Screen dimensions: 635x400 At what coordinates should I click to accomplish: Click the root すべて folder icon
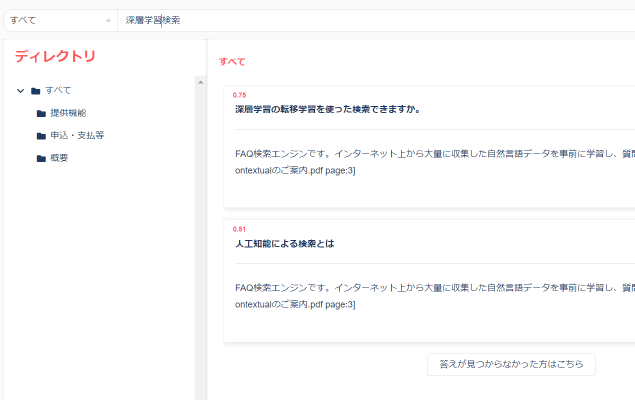[x=36, y=91]
